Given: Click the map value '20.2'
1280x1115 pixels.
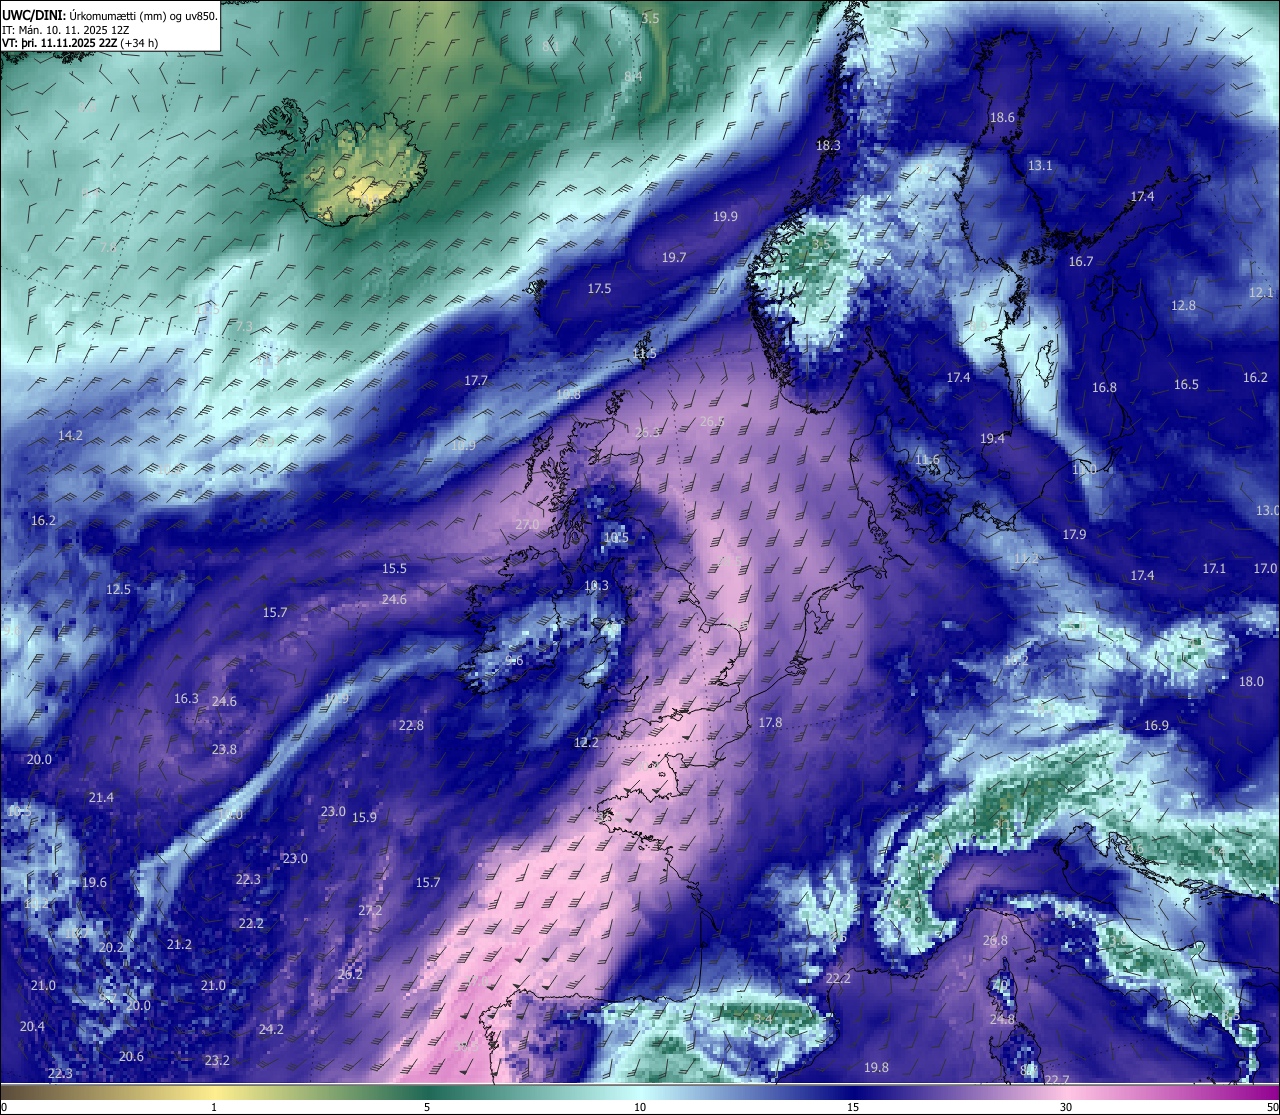Looking at the screenshot, I should 111,947.
